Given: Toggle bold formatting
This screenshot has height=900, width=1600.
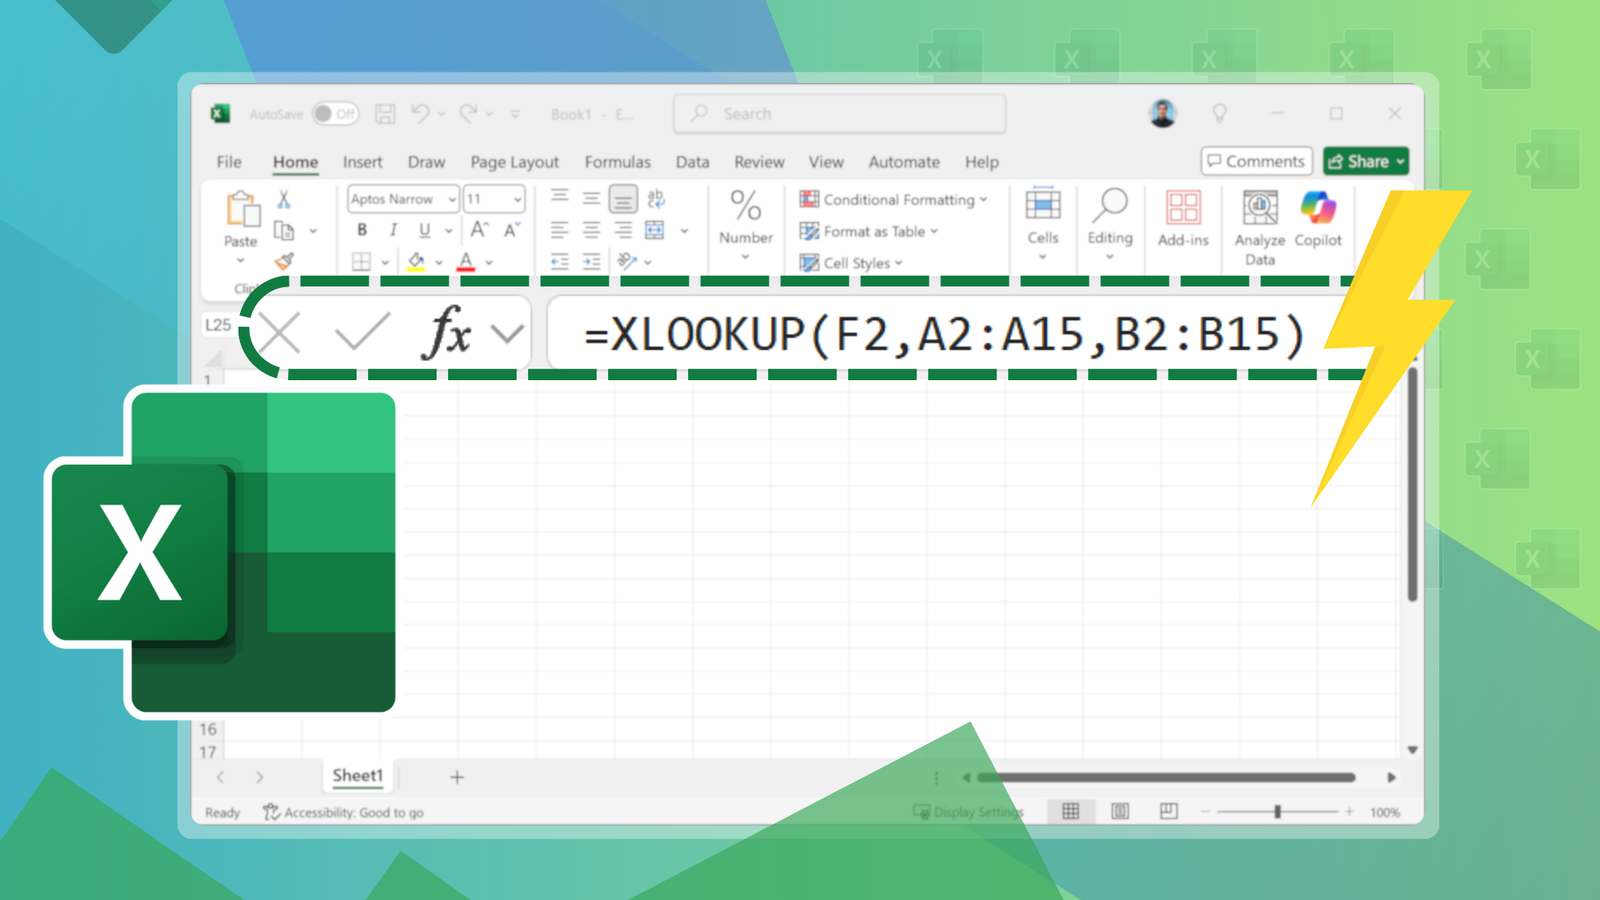Looking at the screenshot, I should coord(362,230).
